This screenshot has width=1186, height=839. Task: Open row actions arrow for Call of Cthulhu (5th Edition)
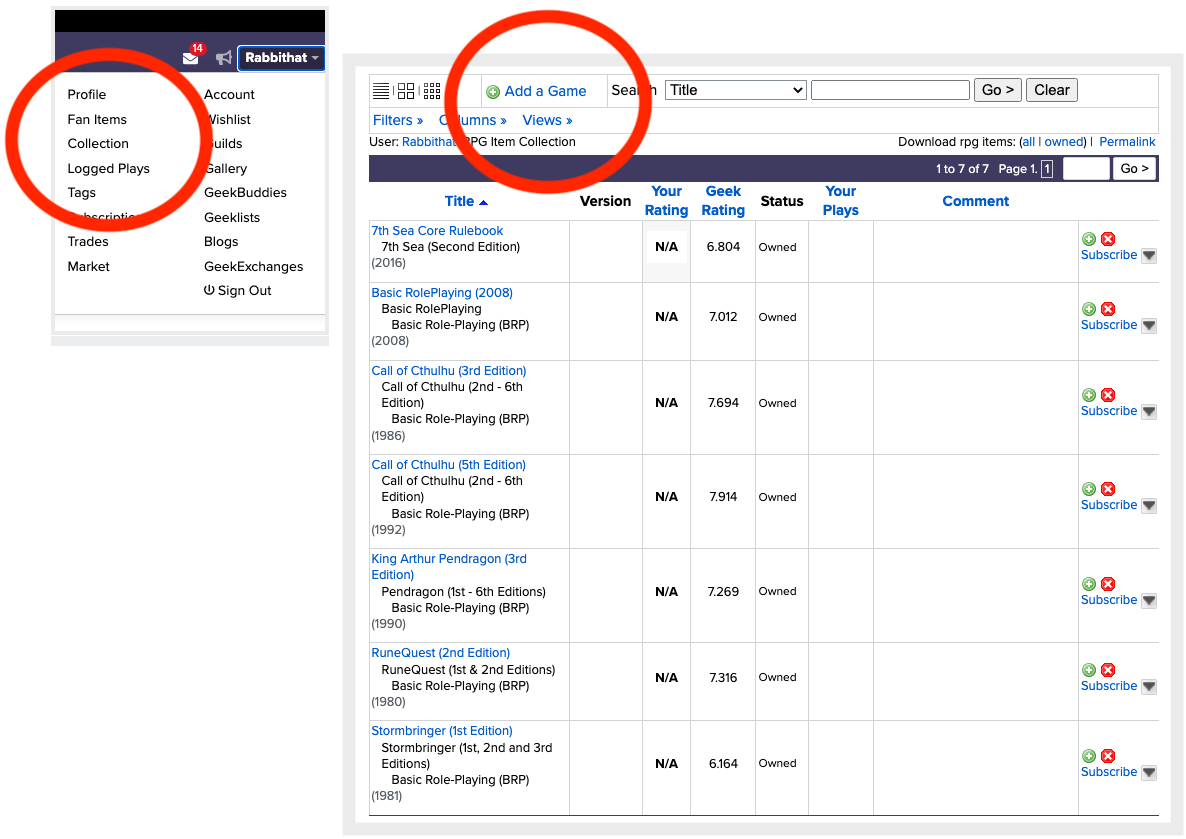pyautogui.click(x=1149, y=506)
